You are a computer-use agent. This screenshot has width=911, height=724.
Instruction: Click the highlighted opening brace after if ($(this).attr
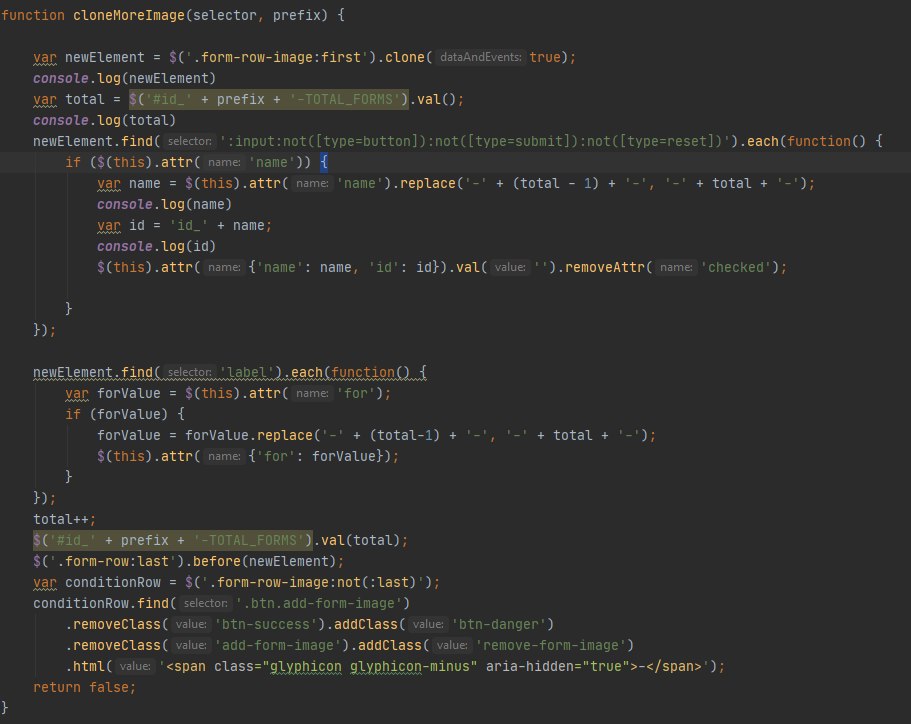[x=324, y=162]
